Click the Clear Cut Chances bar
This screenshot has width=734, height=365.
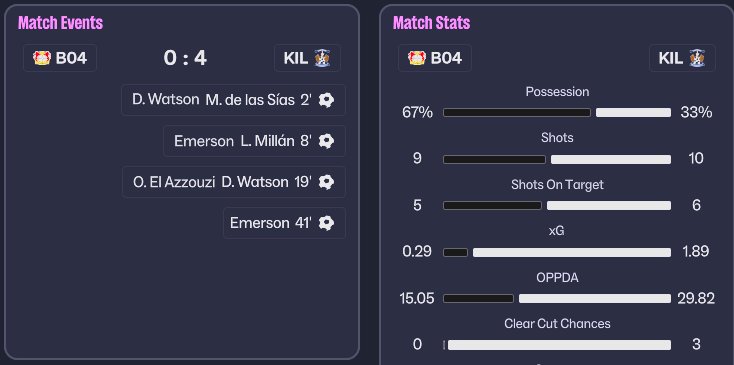[557, 345]
